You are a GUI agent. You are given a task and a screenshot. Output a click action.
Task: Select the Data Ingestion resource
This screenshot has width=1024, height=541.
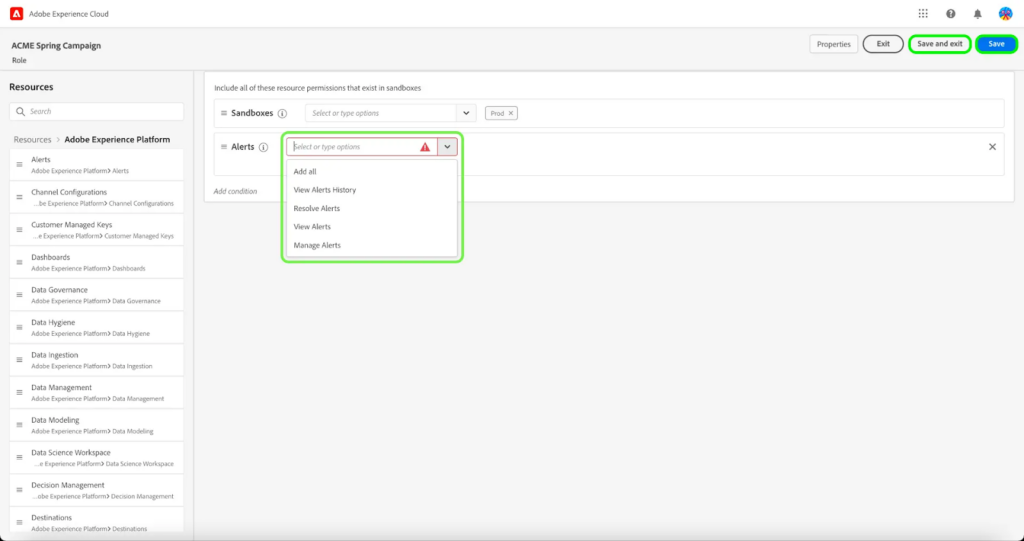[x=97, y=360]
